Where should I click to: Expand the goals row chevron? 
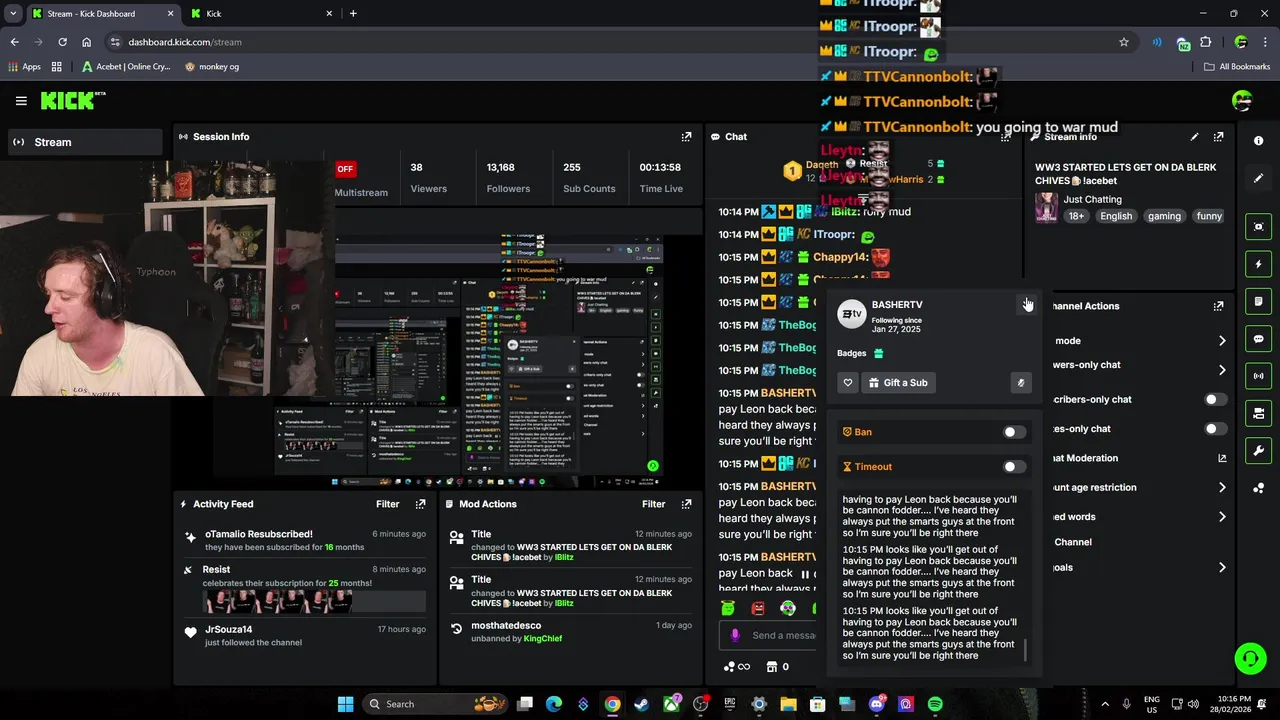click(x=1222, y=567)
